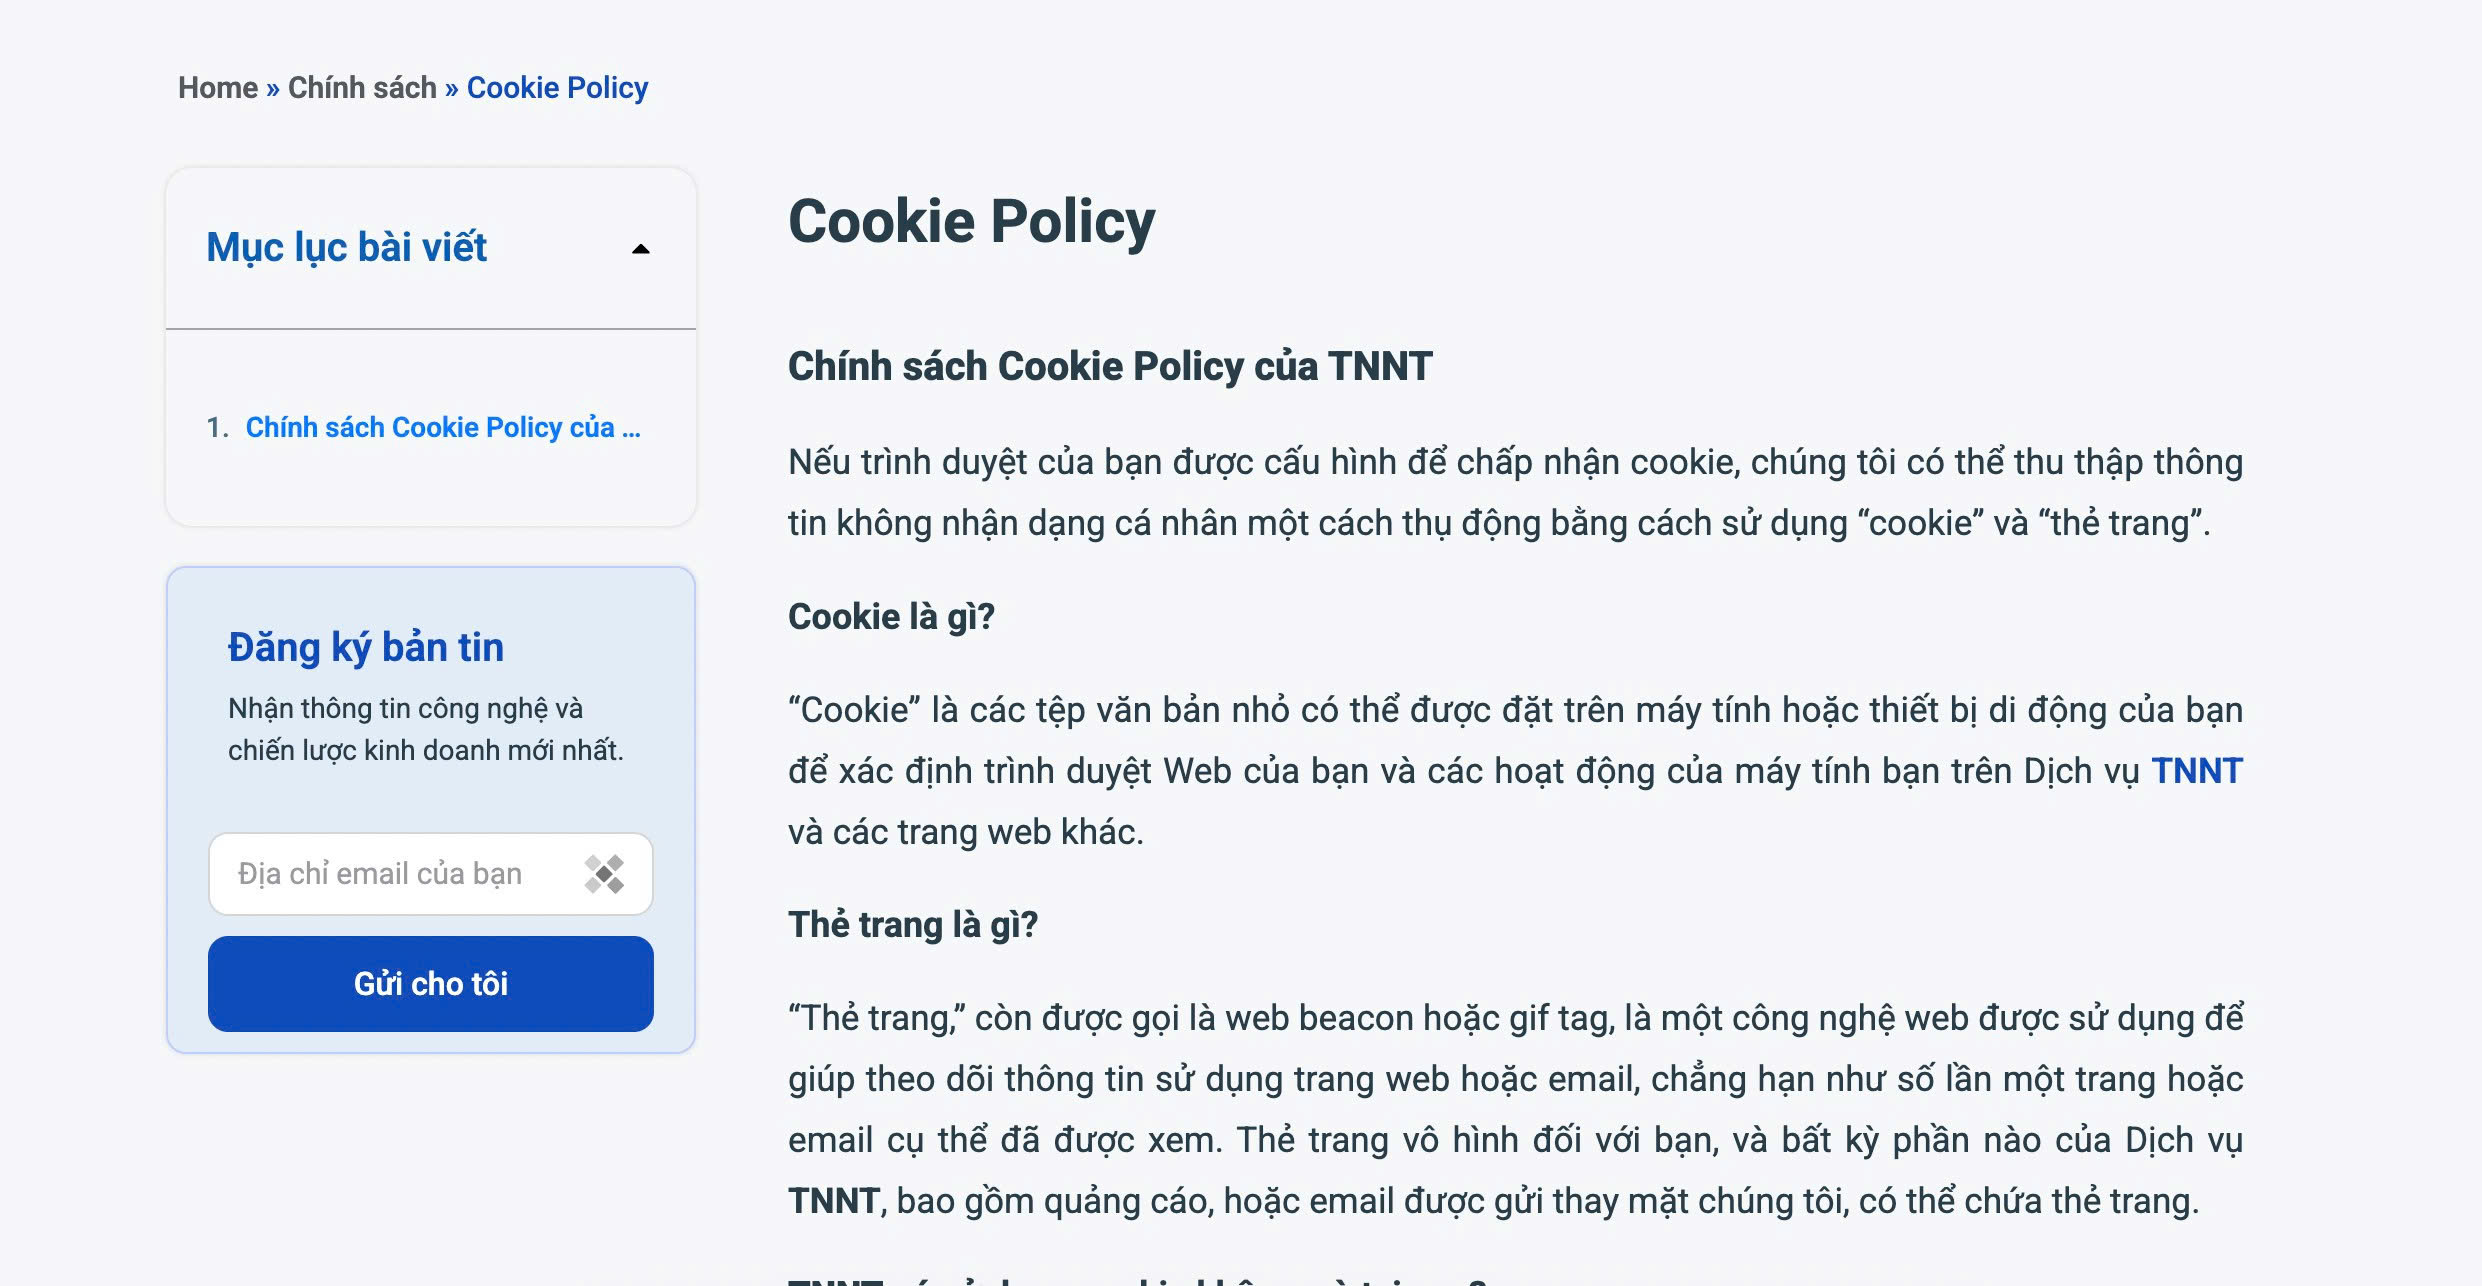Image resolution: width=2482 pixels, height=1286 pixels.
Task: Click the "Cookie Policy" page title
Action: (x=971, y=221)
